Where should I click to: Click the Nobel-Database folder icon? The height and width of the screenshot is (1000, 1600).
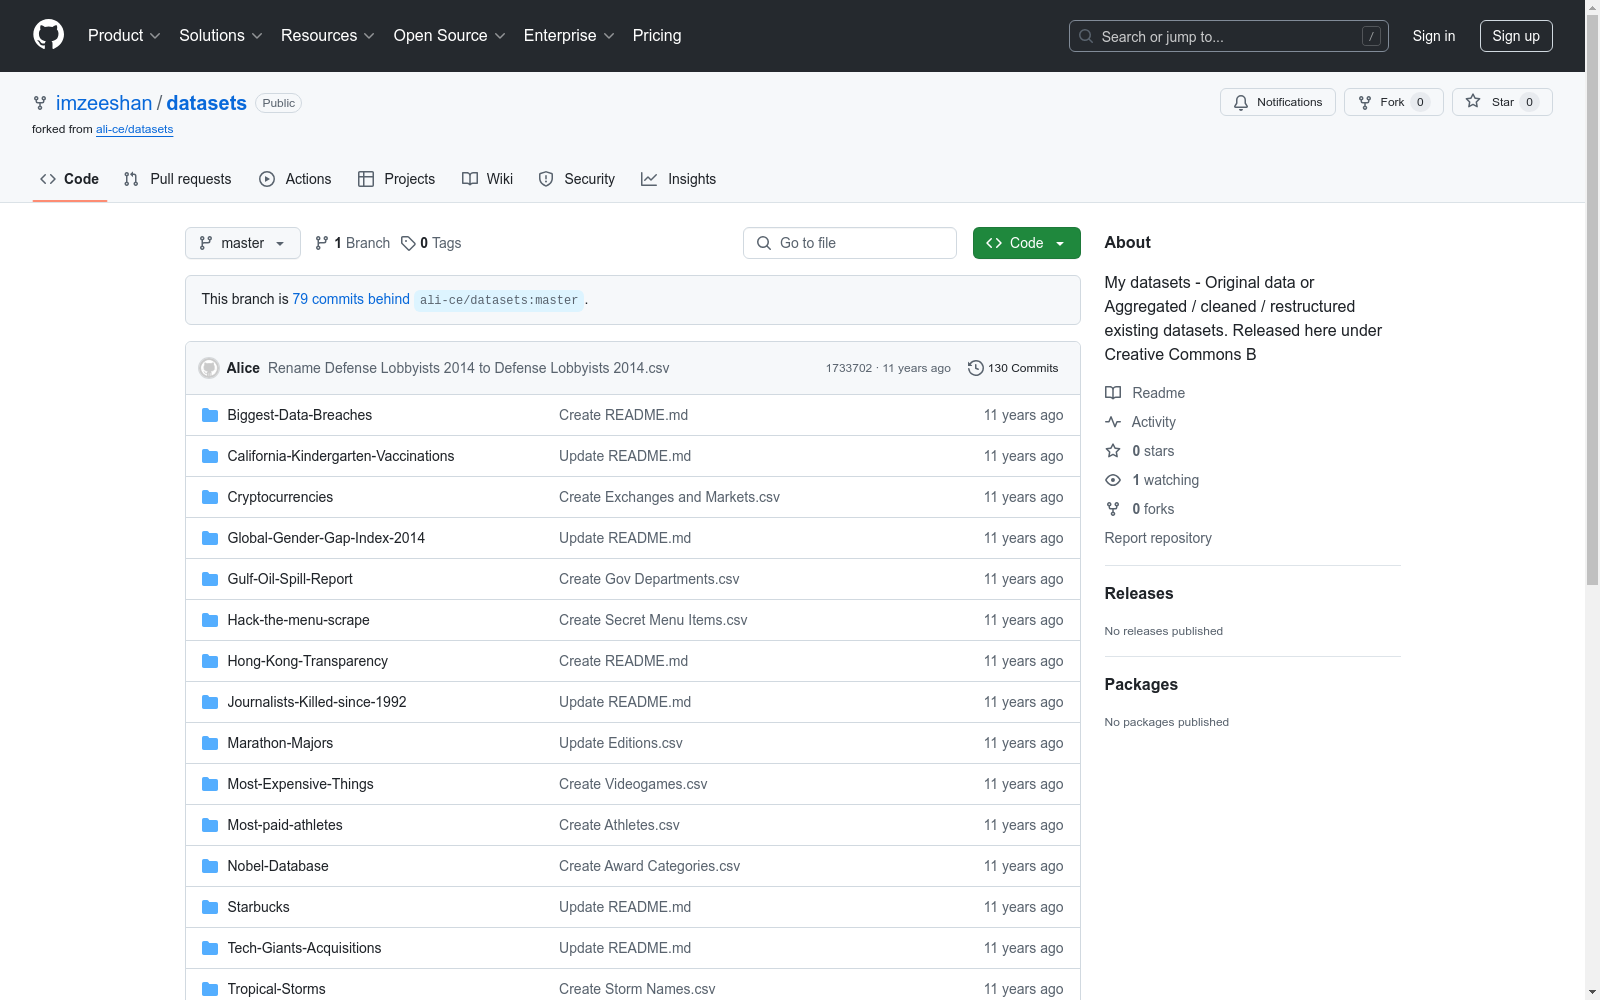pos(210,866)
